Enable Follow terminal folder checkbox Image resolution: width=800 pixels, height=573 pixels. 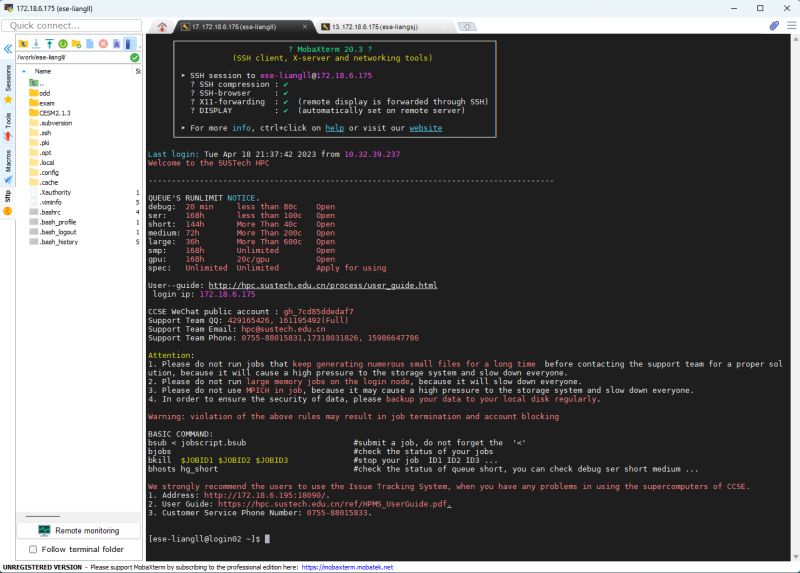pyautogui.click(x=33, y=550)
